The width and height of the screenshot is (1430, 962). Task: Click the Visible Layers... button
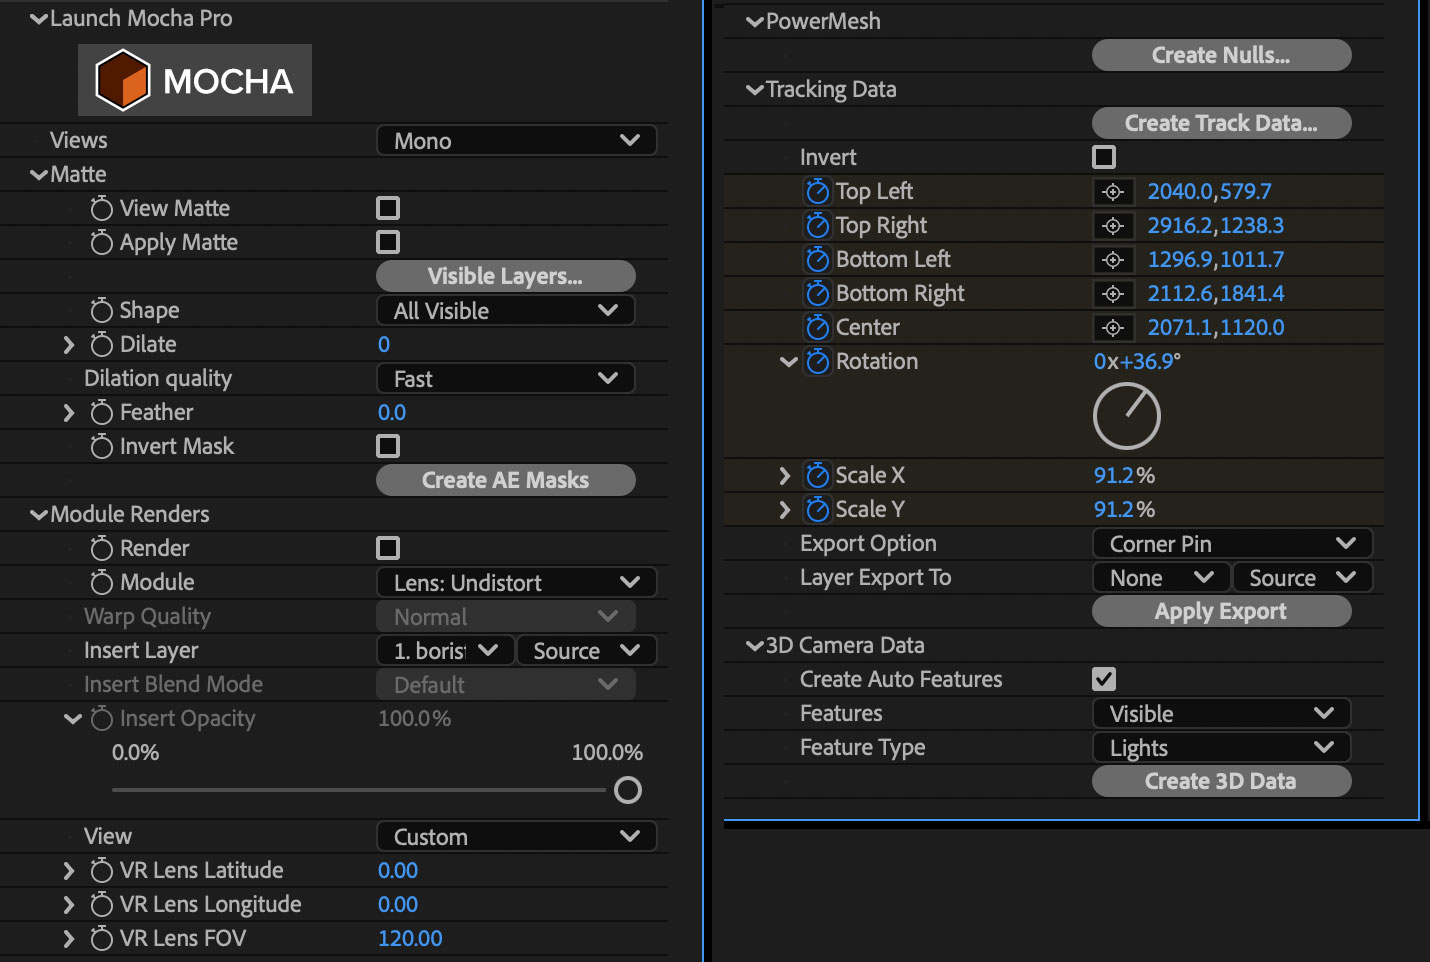(x=506, y=276)
